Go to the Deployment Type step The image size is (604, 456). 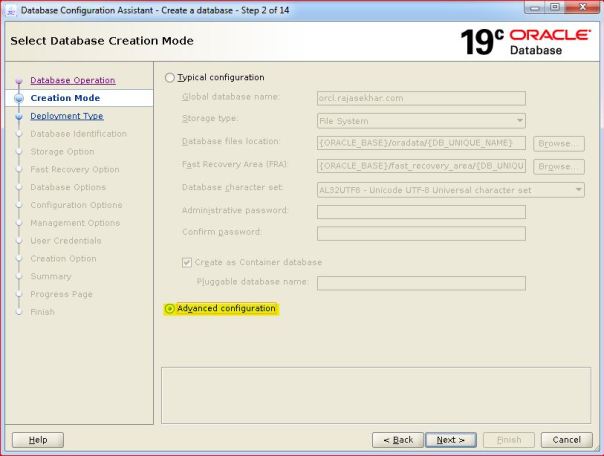pos(66,116)
